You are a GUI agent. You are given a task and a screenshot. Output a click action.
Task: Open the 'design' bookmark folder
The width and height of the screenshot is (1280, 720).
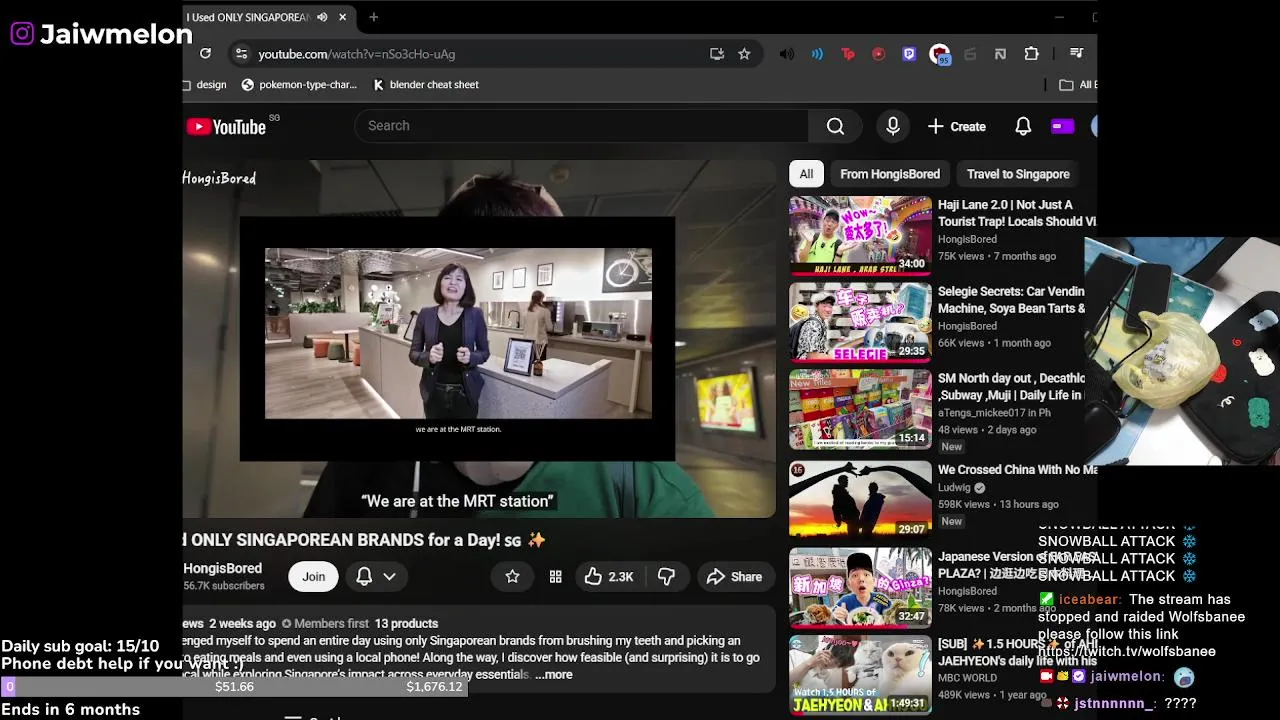206,85
